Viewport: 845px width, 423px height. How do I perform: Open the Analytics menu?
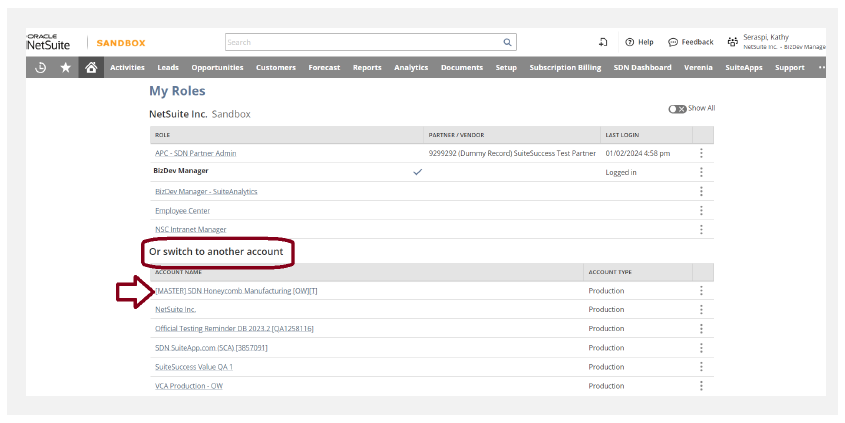[411, 67]
